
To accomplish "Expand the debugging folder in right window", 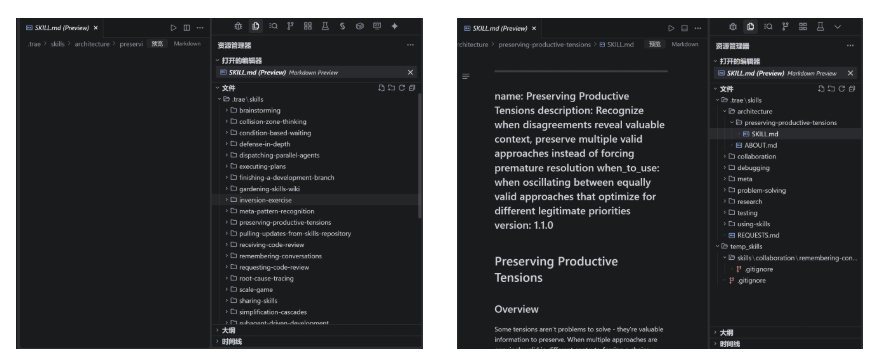I will tap(786, 168).
